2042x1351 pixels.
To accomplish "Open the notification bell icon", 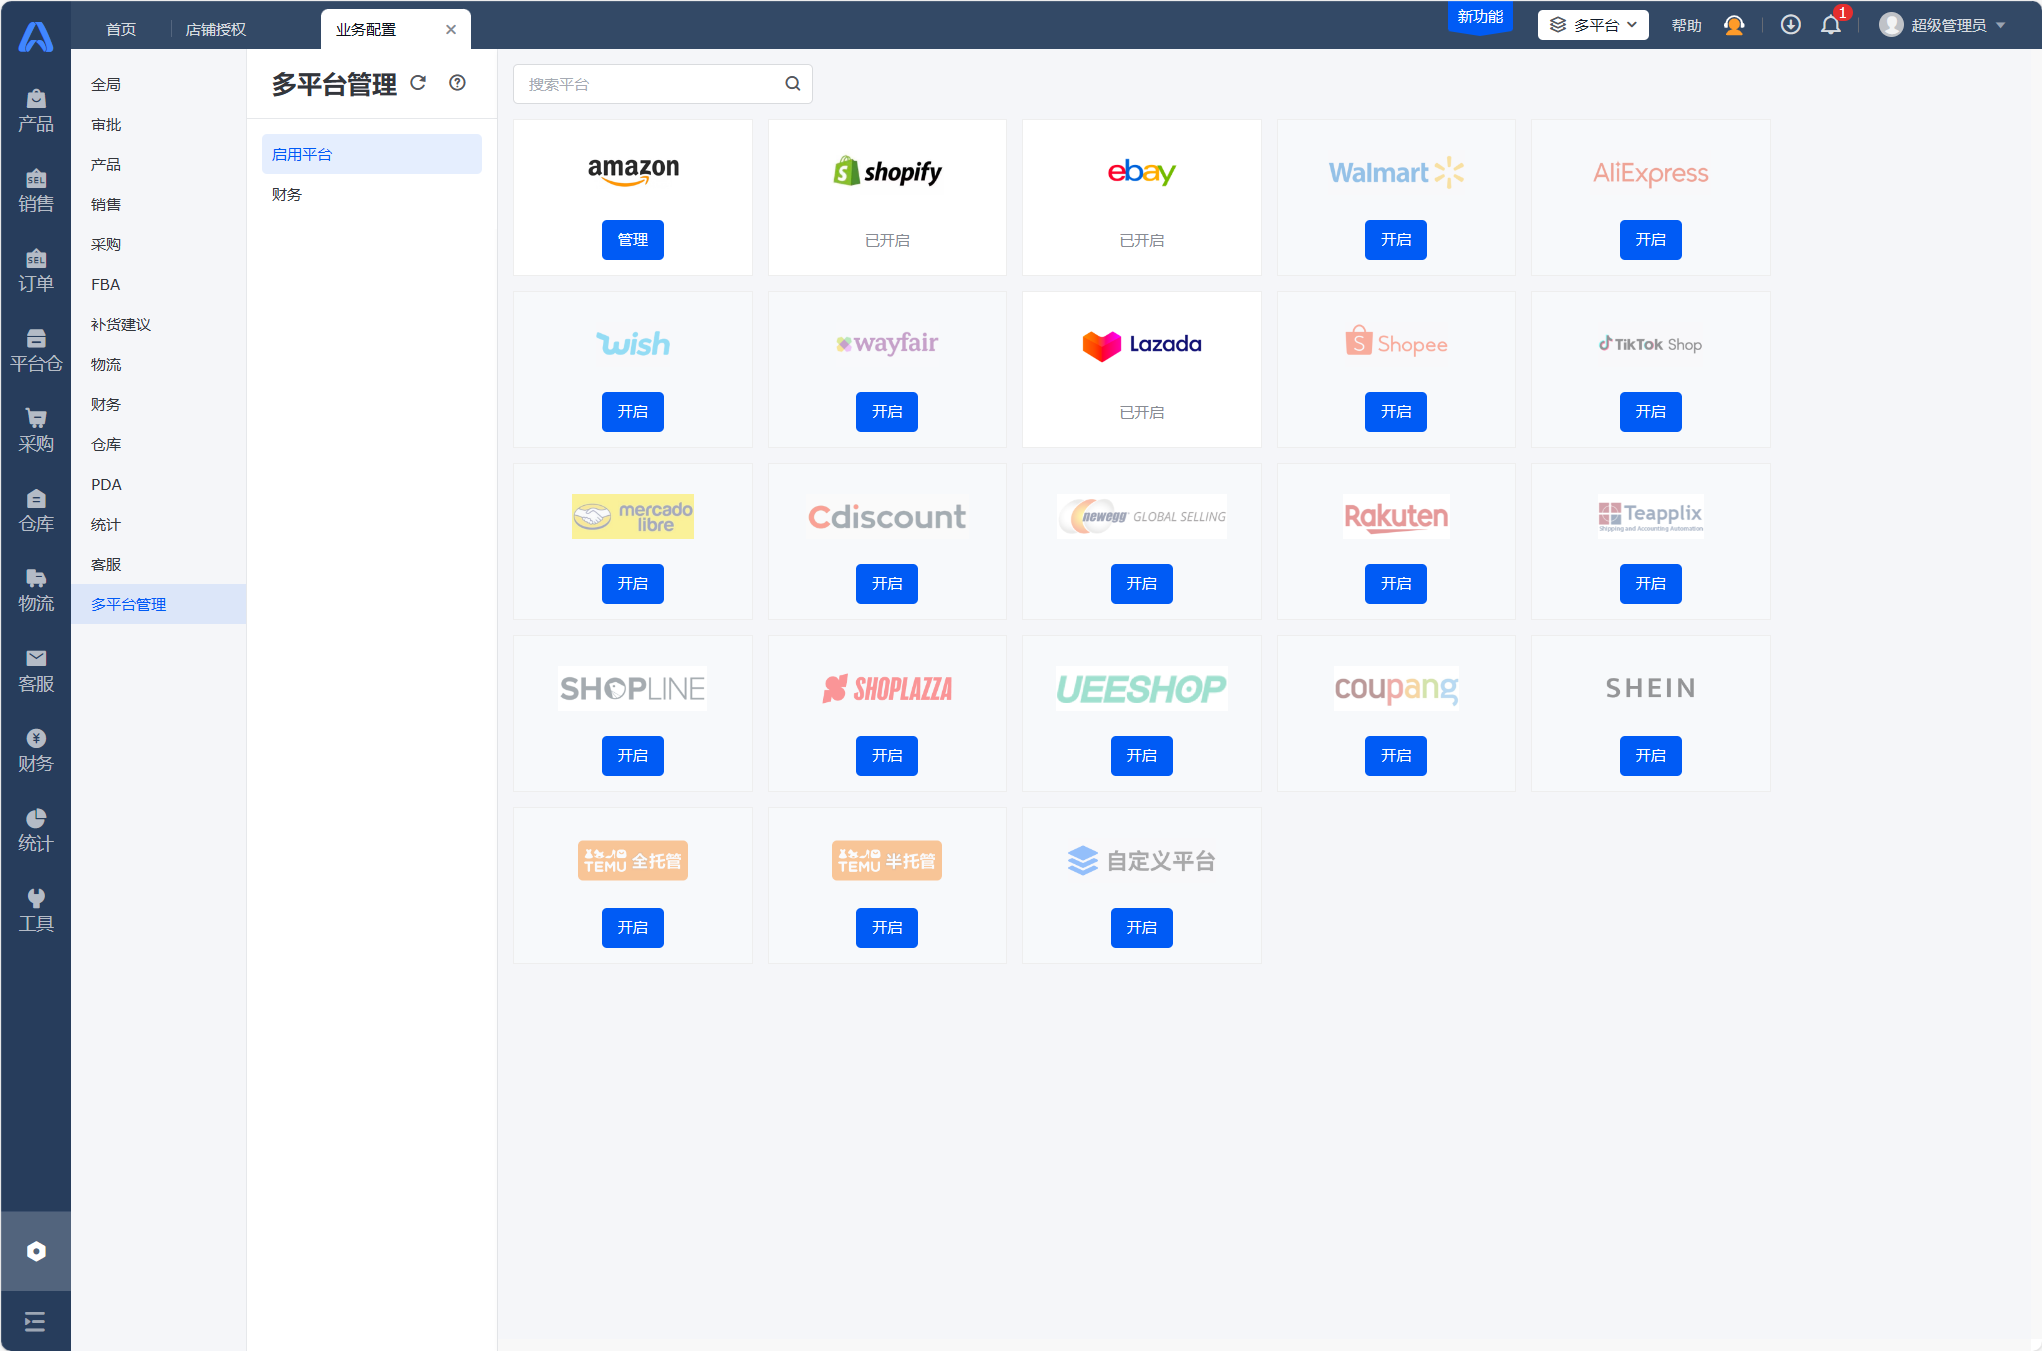I will pos(1830,25).
